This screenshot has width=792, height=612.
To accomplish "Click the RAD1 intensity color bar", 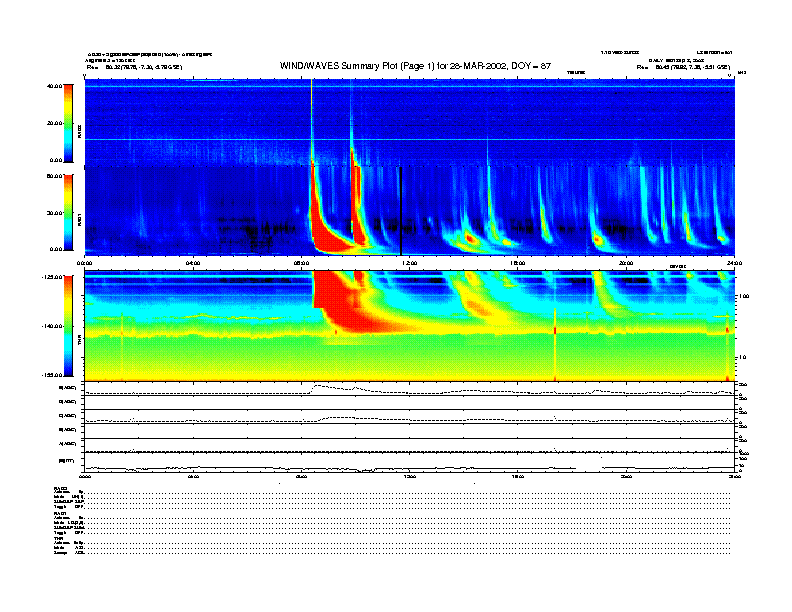I will coord(68,212).
